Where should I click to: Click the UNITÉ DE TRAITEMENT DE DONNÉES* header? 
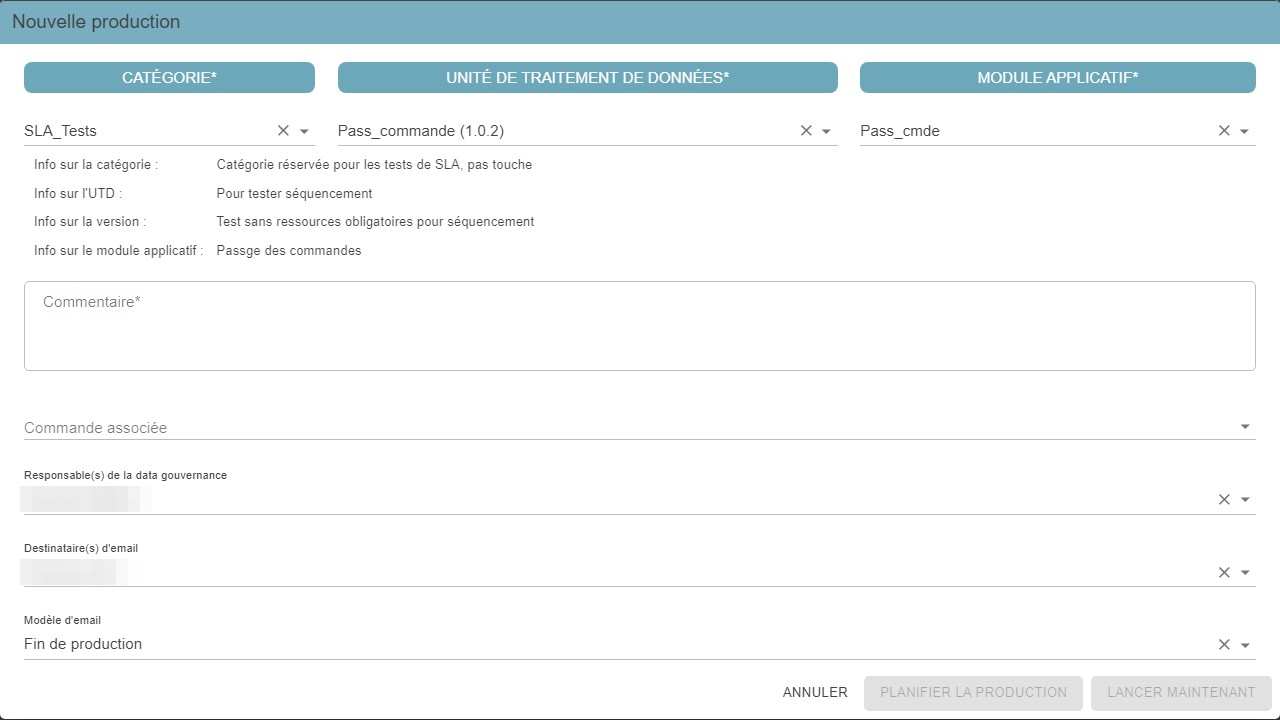tap(588, 78)
